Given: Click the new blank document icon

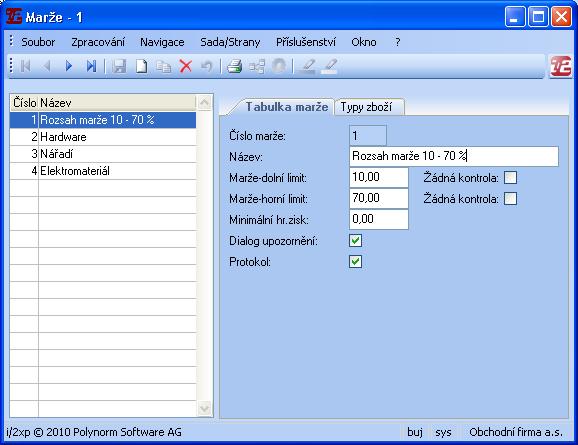Looking at the screenshot, I should click(x=142, y=66).
